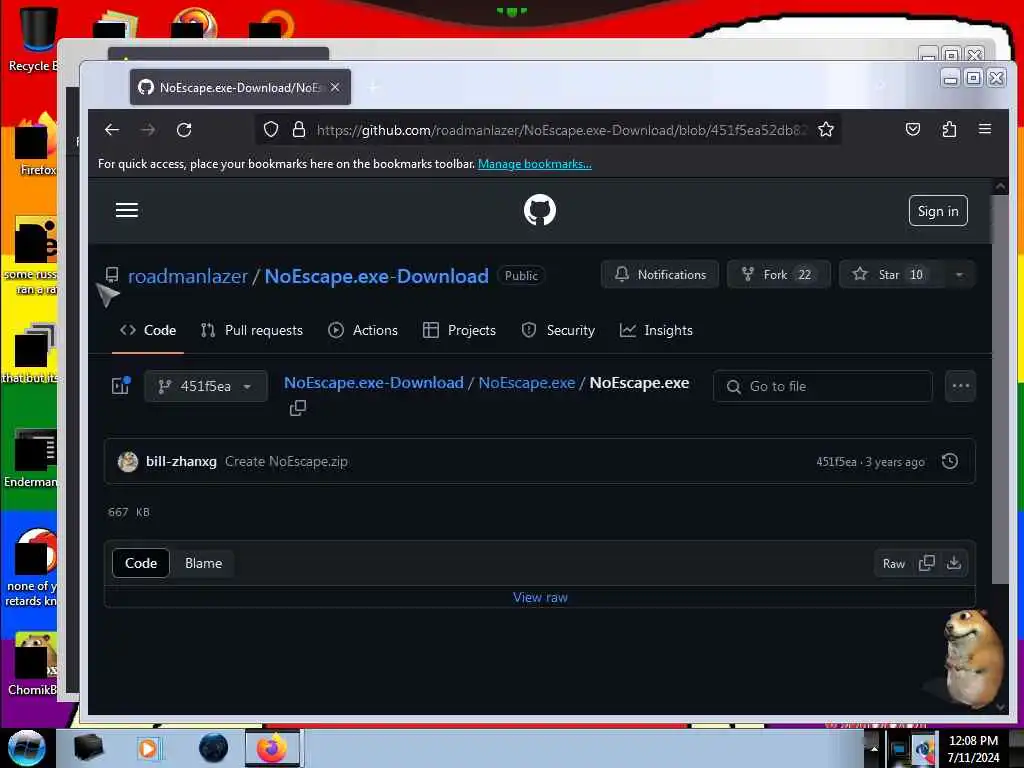Open the Firefox application menu
Screen dimensions: 1024x768
pos(985,129)
